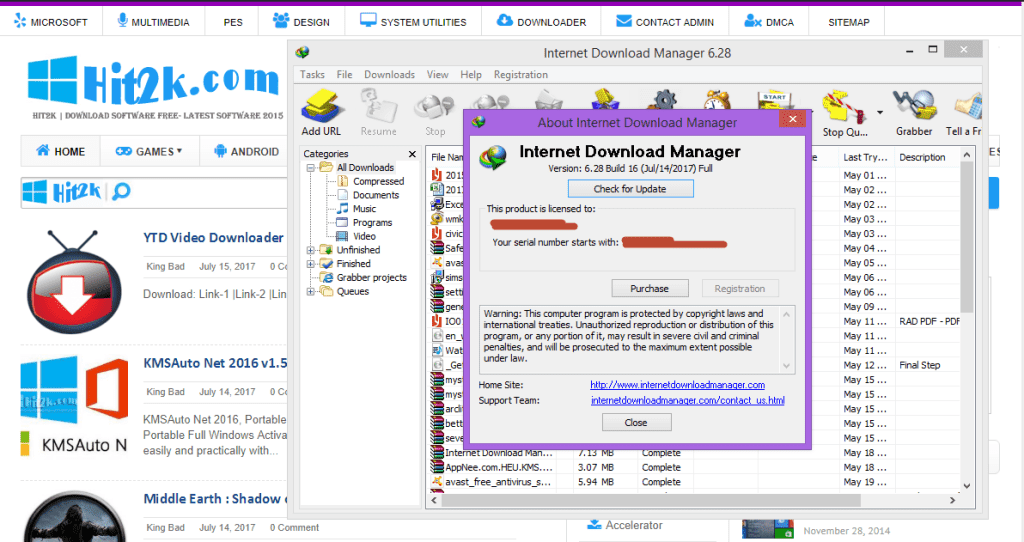
Task: Open the Support Team contact link
Action: [x=688, y=400]
